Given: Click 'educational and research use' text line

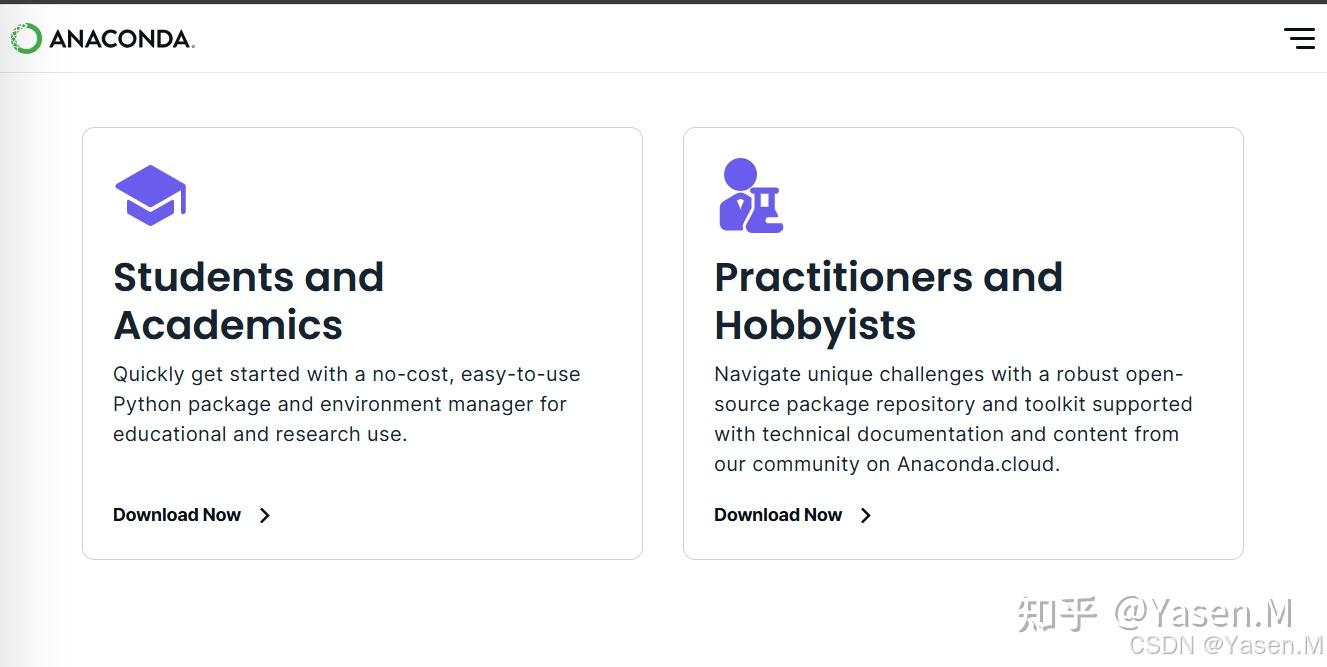Looking at the screenshot, I should tap(260, 434).
